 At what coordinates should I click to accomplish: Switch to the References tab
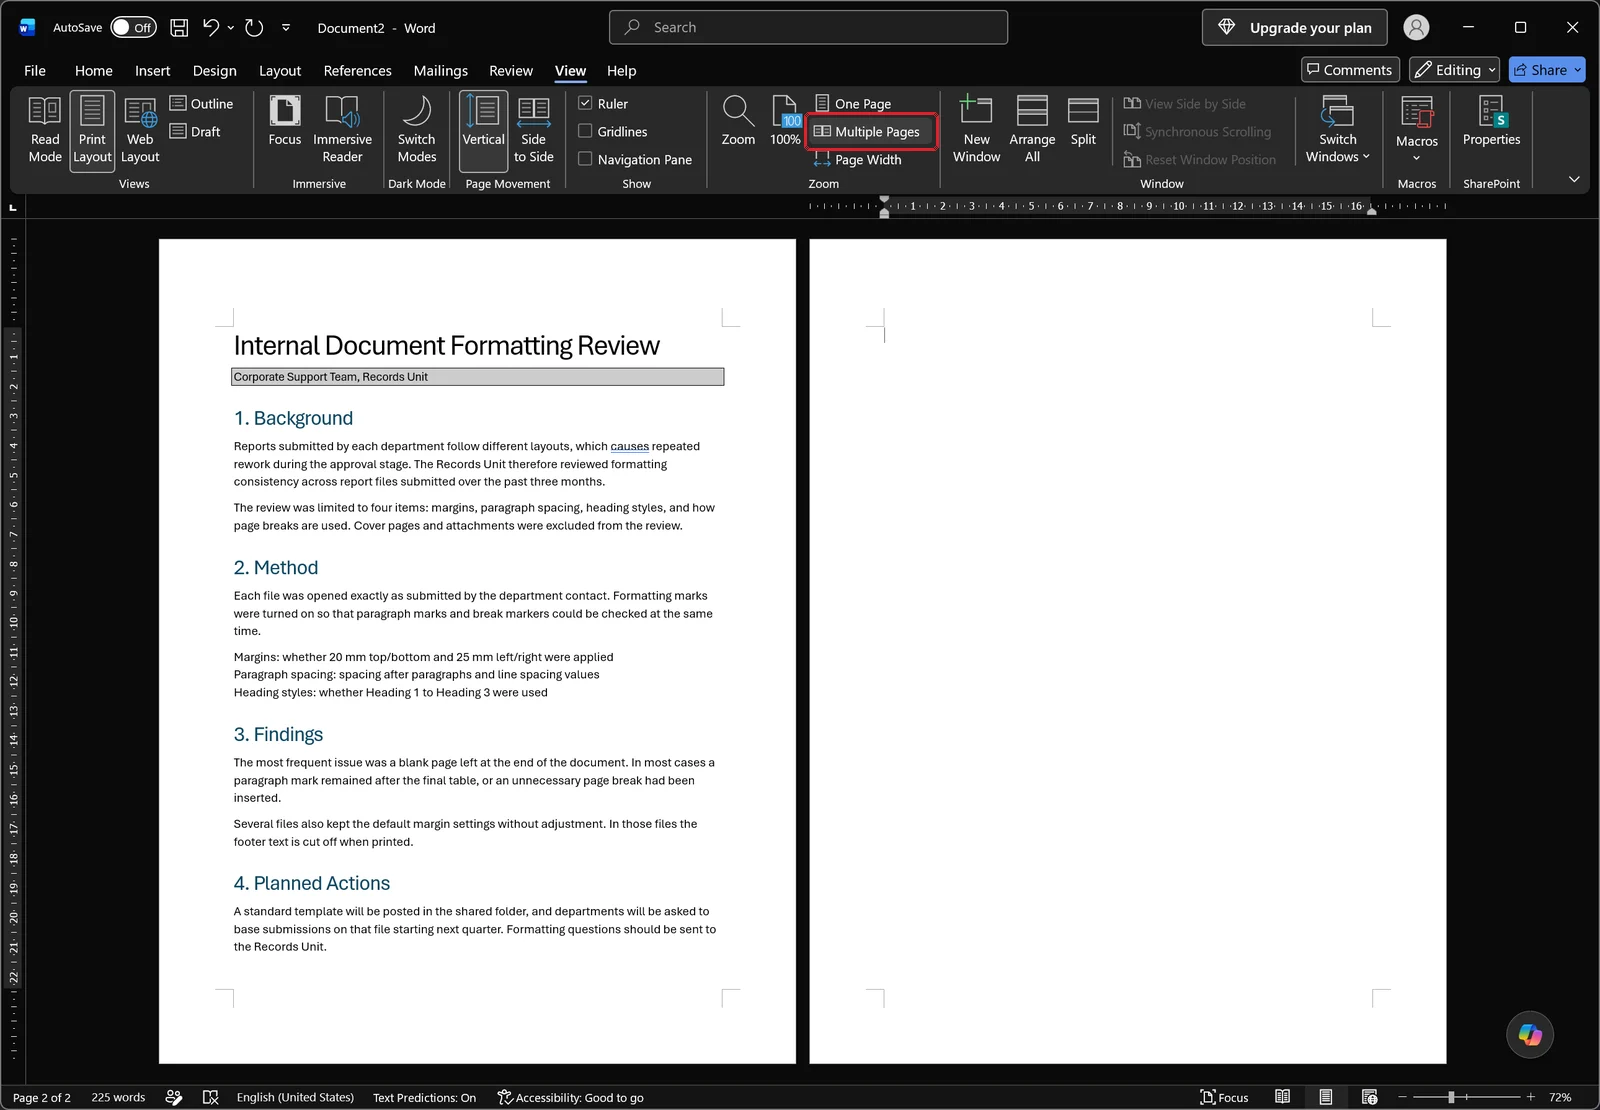pos(357,71)
